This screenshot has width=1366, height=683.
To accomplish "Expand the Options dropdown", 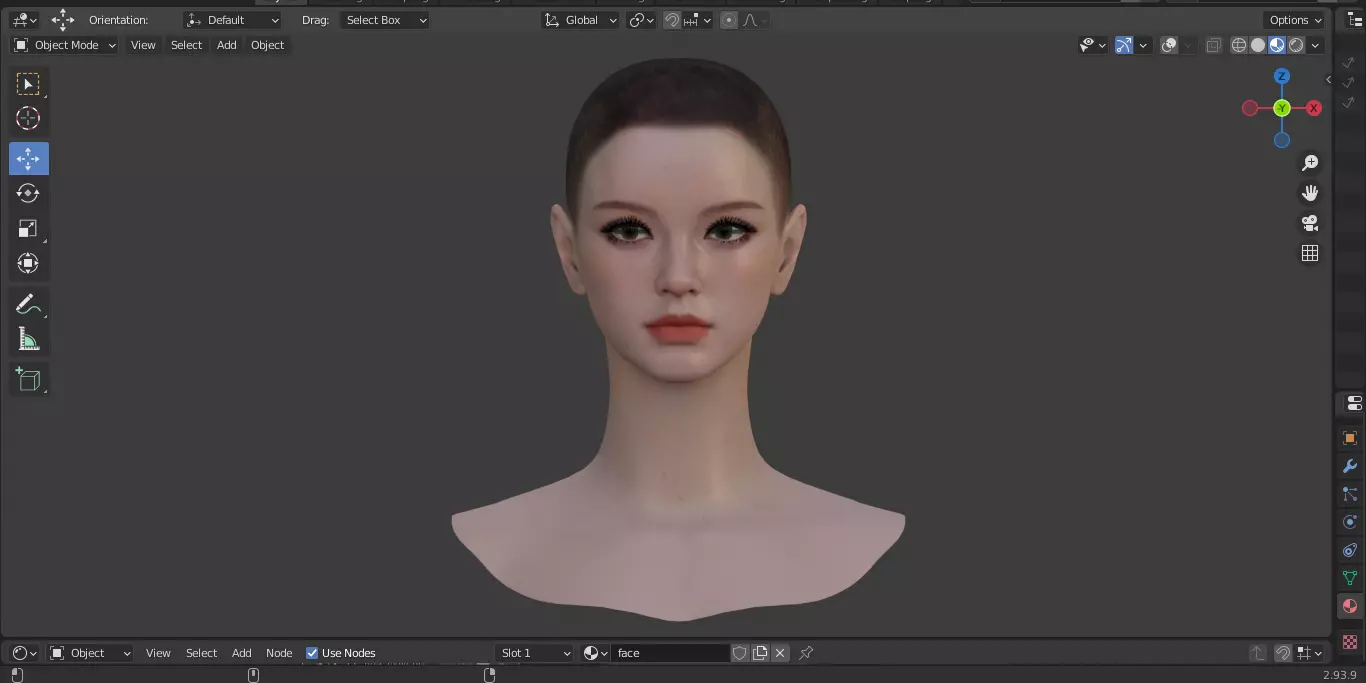I will 1295,20.
